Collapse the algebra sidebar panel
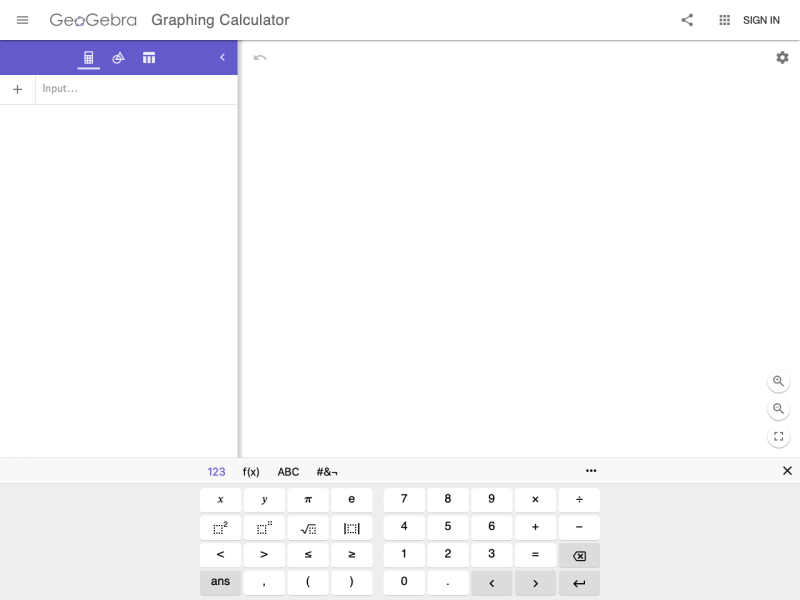 222,57
